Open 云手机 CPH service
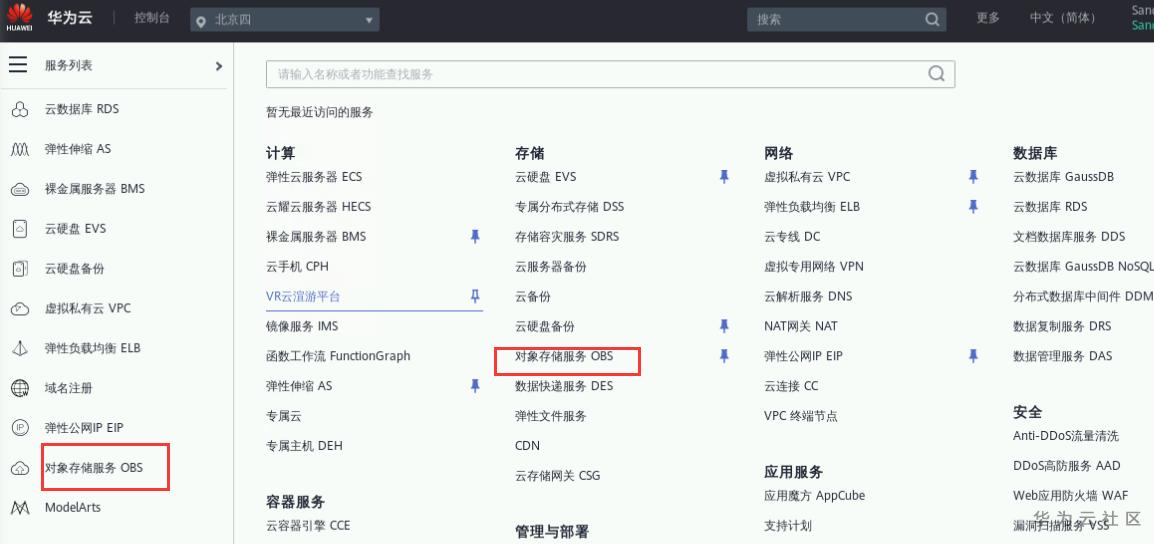 pyautogui.click(x=297, y=266)
